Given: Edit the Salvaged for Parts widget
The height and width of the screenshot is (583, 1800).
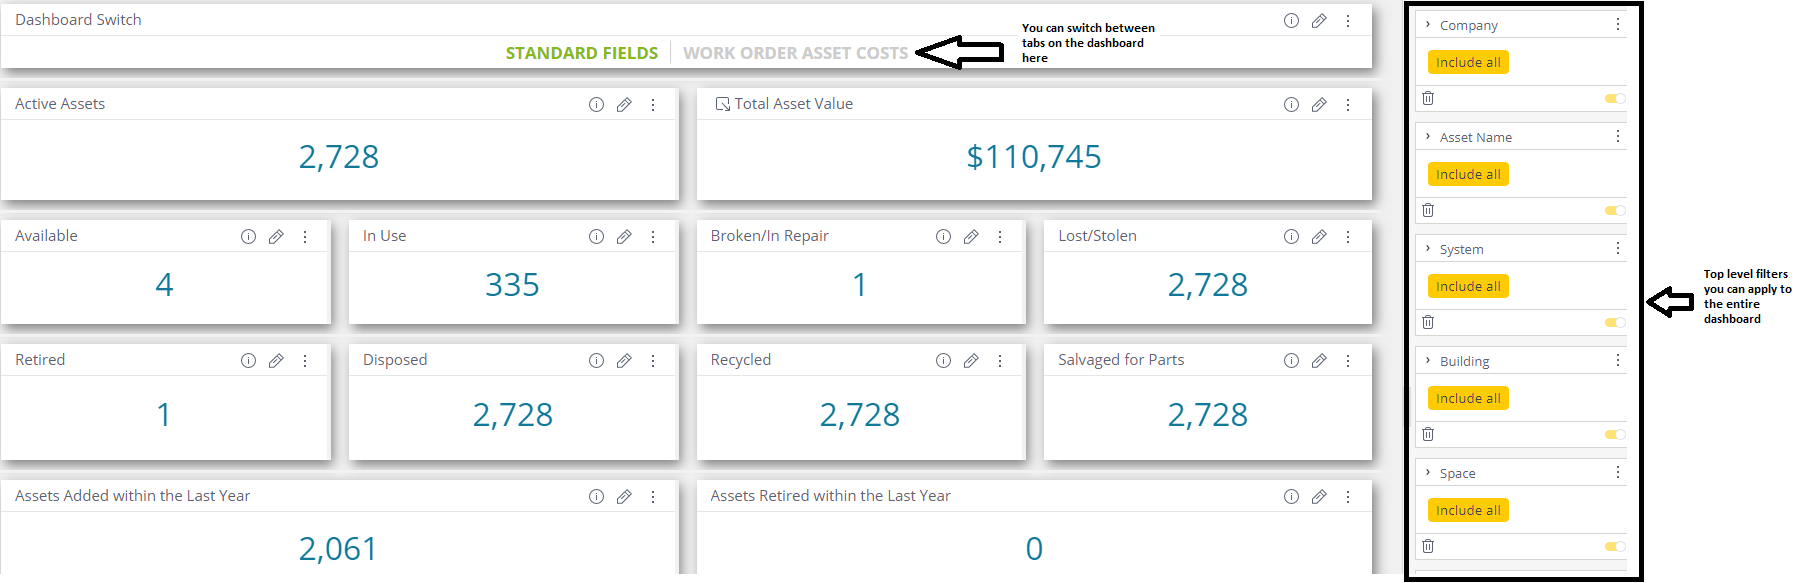Looking at the screenshot, I should [x=1319, y=360].
